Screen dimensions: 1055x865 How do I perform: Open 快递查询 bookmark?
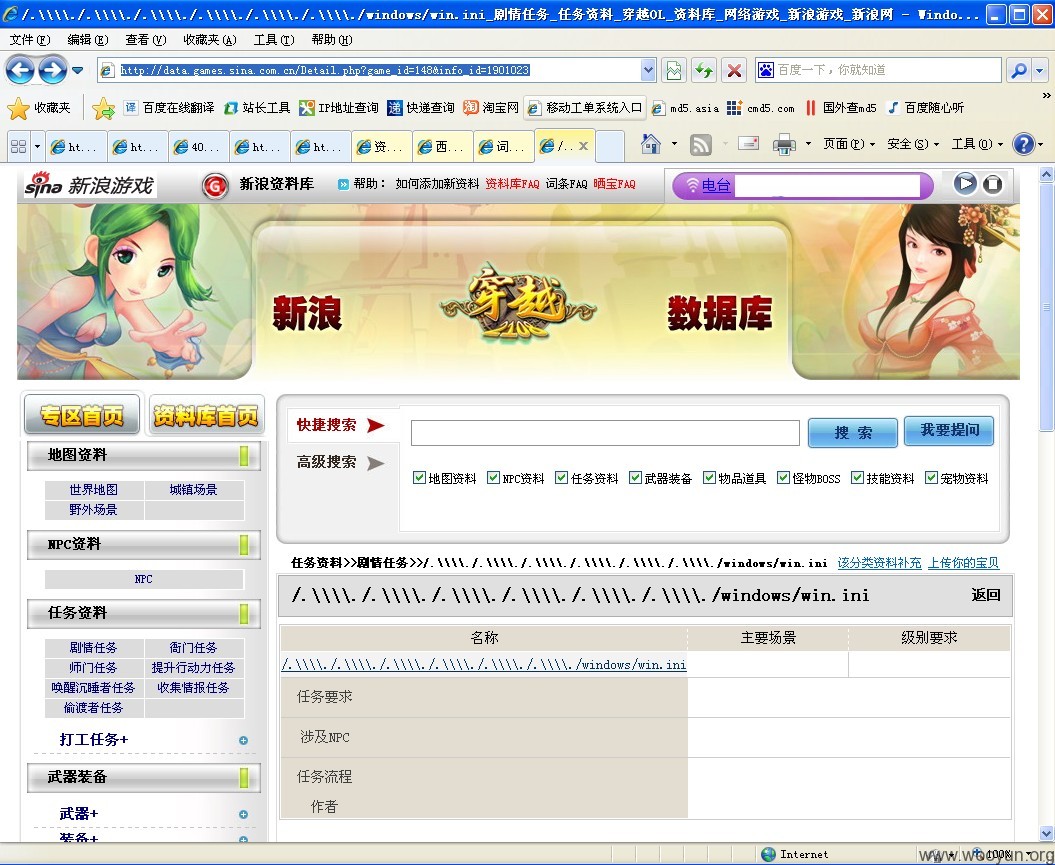click(x=421, y=108)
